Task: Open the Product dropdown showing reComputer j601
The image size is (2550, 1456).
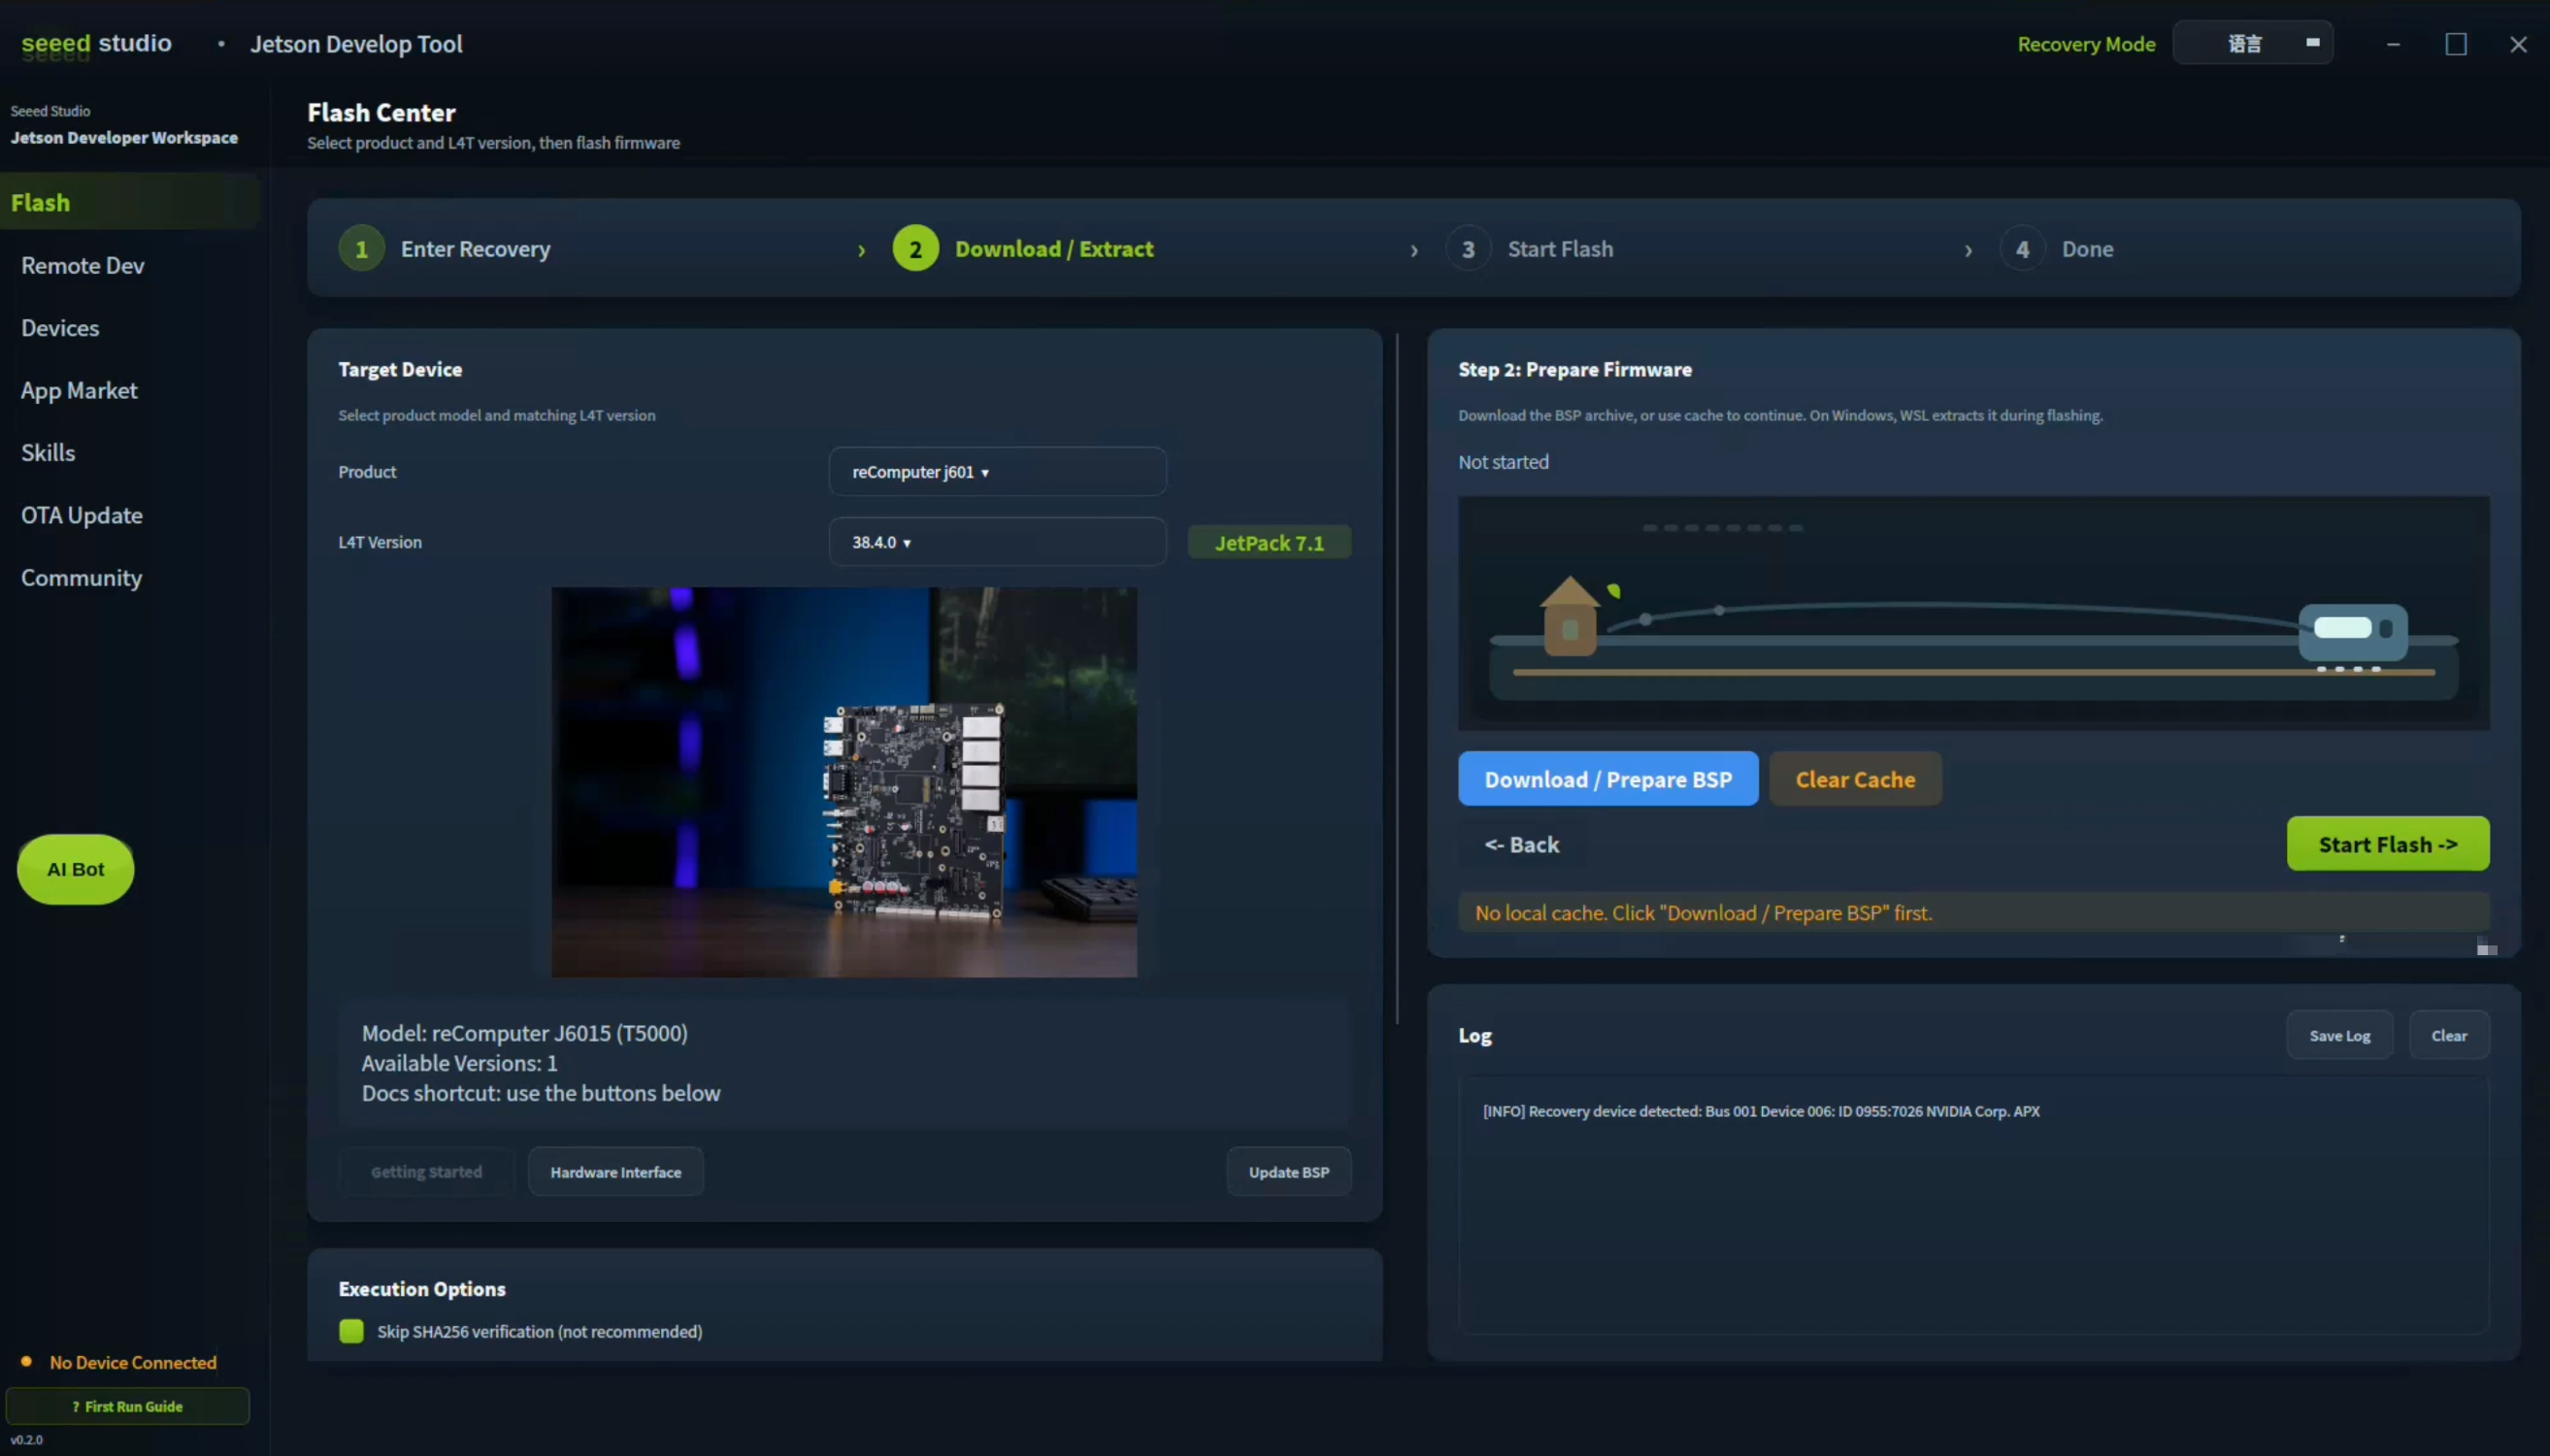Action: [997, 471]
